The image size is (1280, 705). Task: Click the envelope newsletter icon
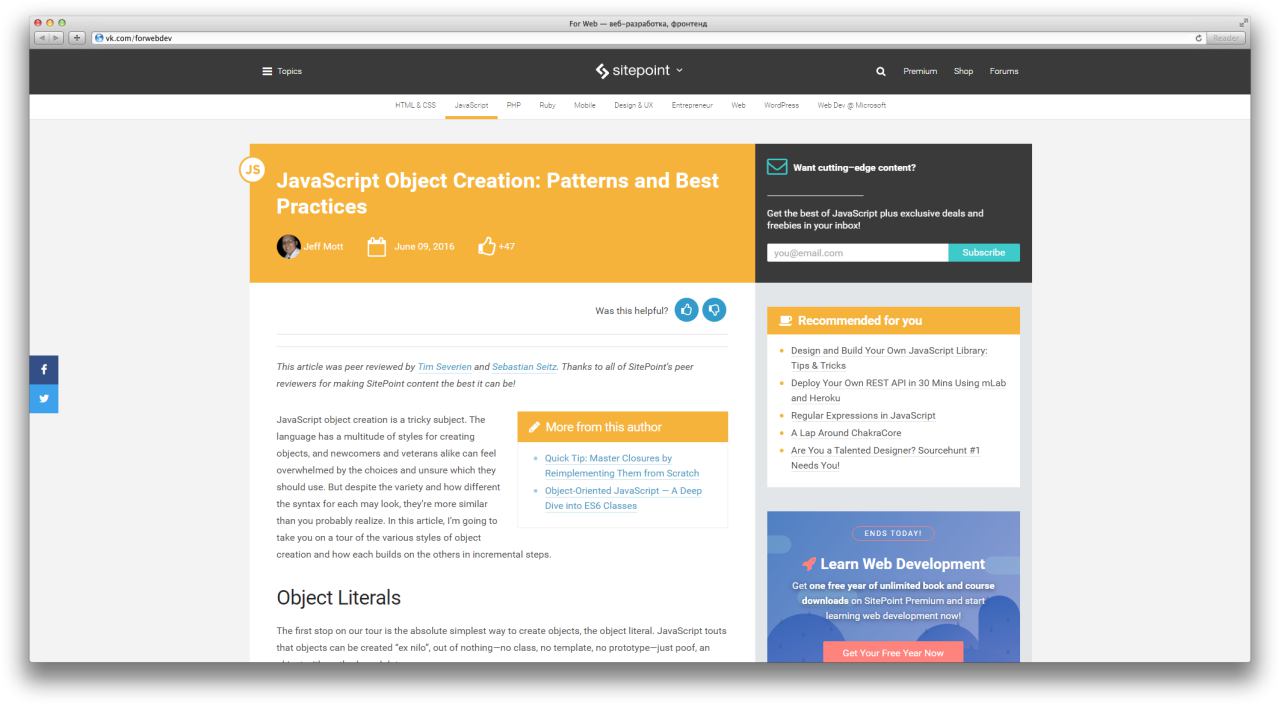(x=776, y=167)
